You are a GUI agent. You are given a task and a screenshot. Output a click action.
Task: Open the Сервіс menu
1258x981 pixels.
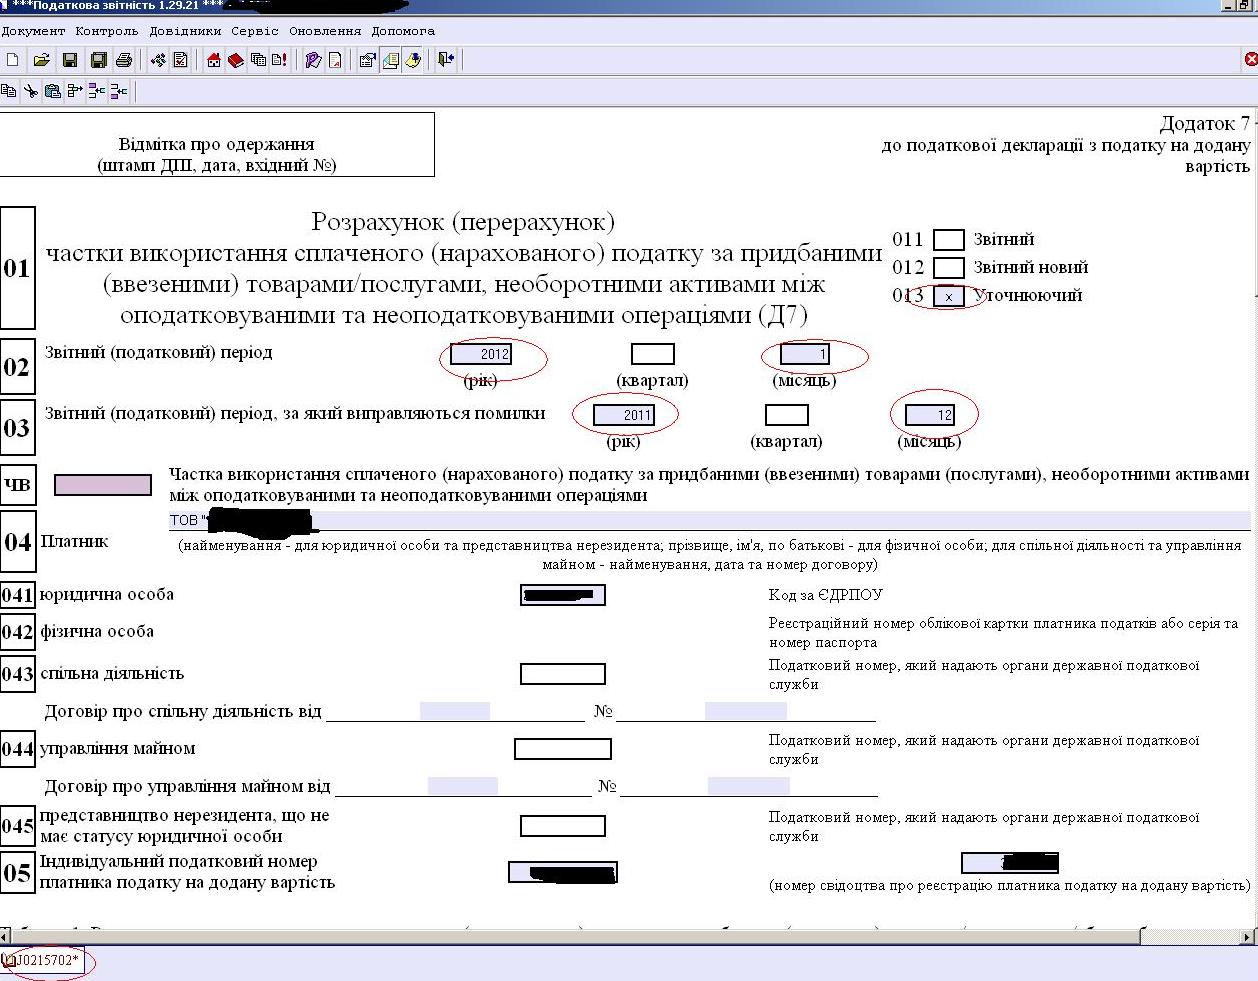(254, 31)
